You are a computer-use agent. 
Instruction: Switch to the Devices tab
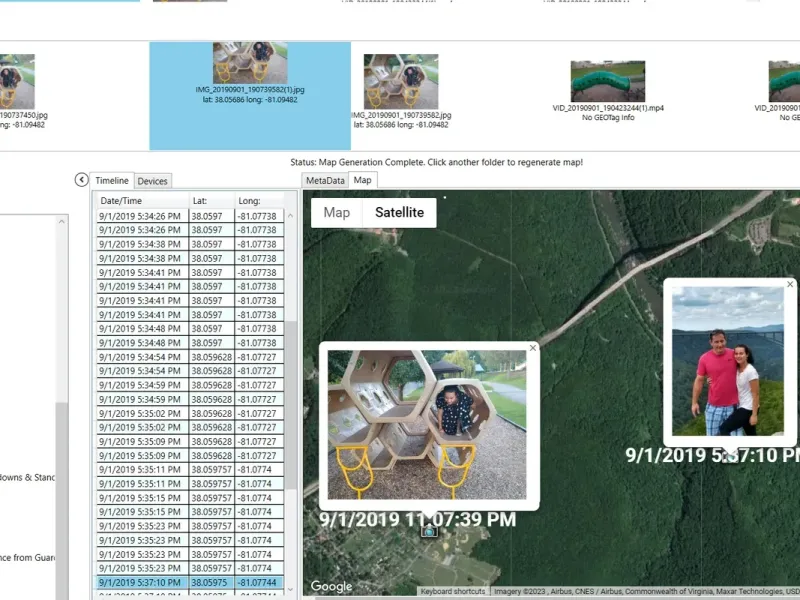(153, 181)
